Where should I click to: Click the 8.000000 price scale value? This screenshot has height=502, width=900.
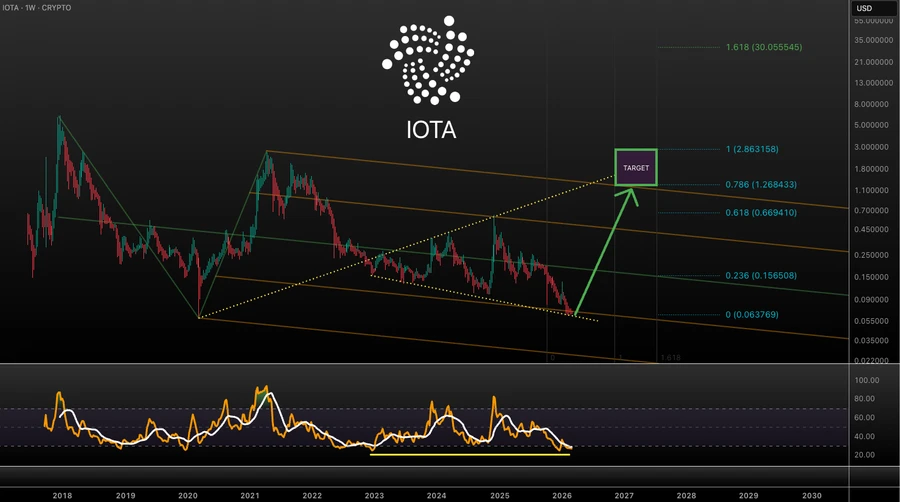click(871, 104)
